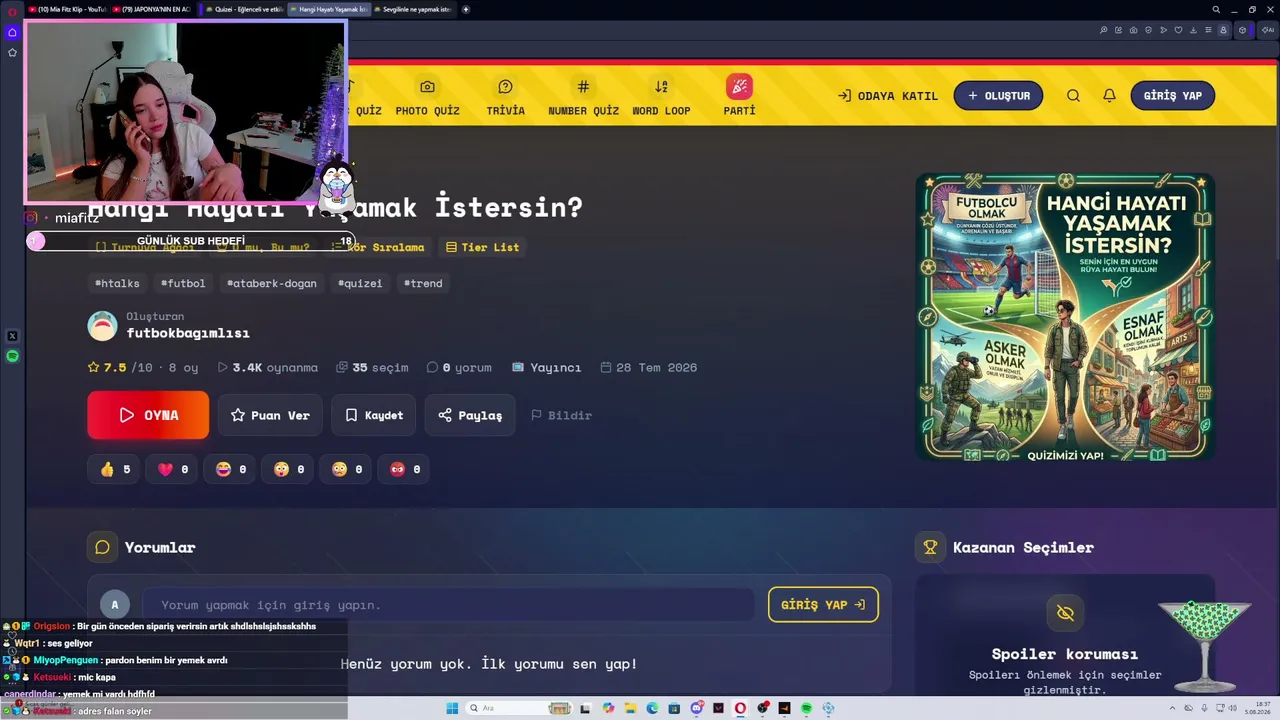Click the Paylaş share button
The height and width of the screenshot is (720, 1280).
pos(470,415)
